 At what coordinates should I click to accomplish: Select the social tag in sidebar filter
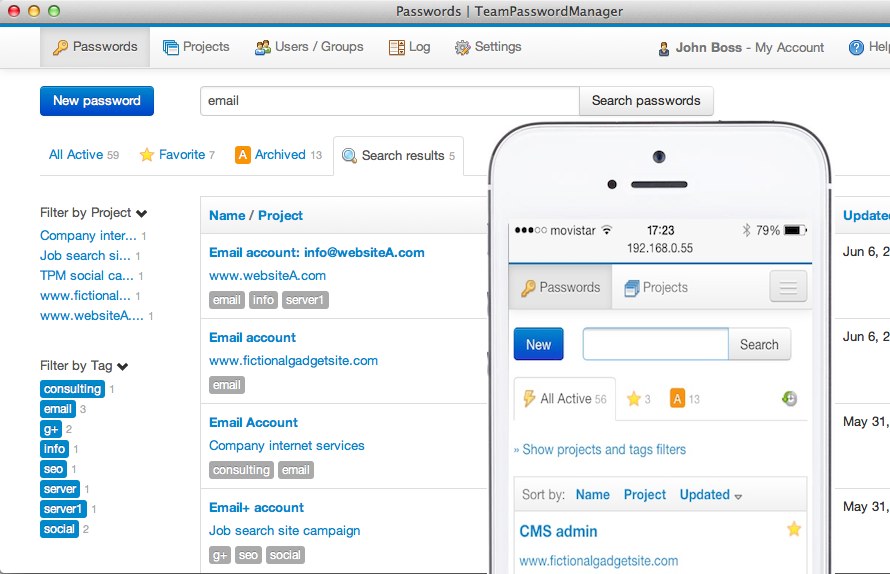click(60, 529)
